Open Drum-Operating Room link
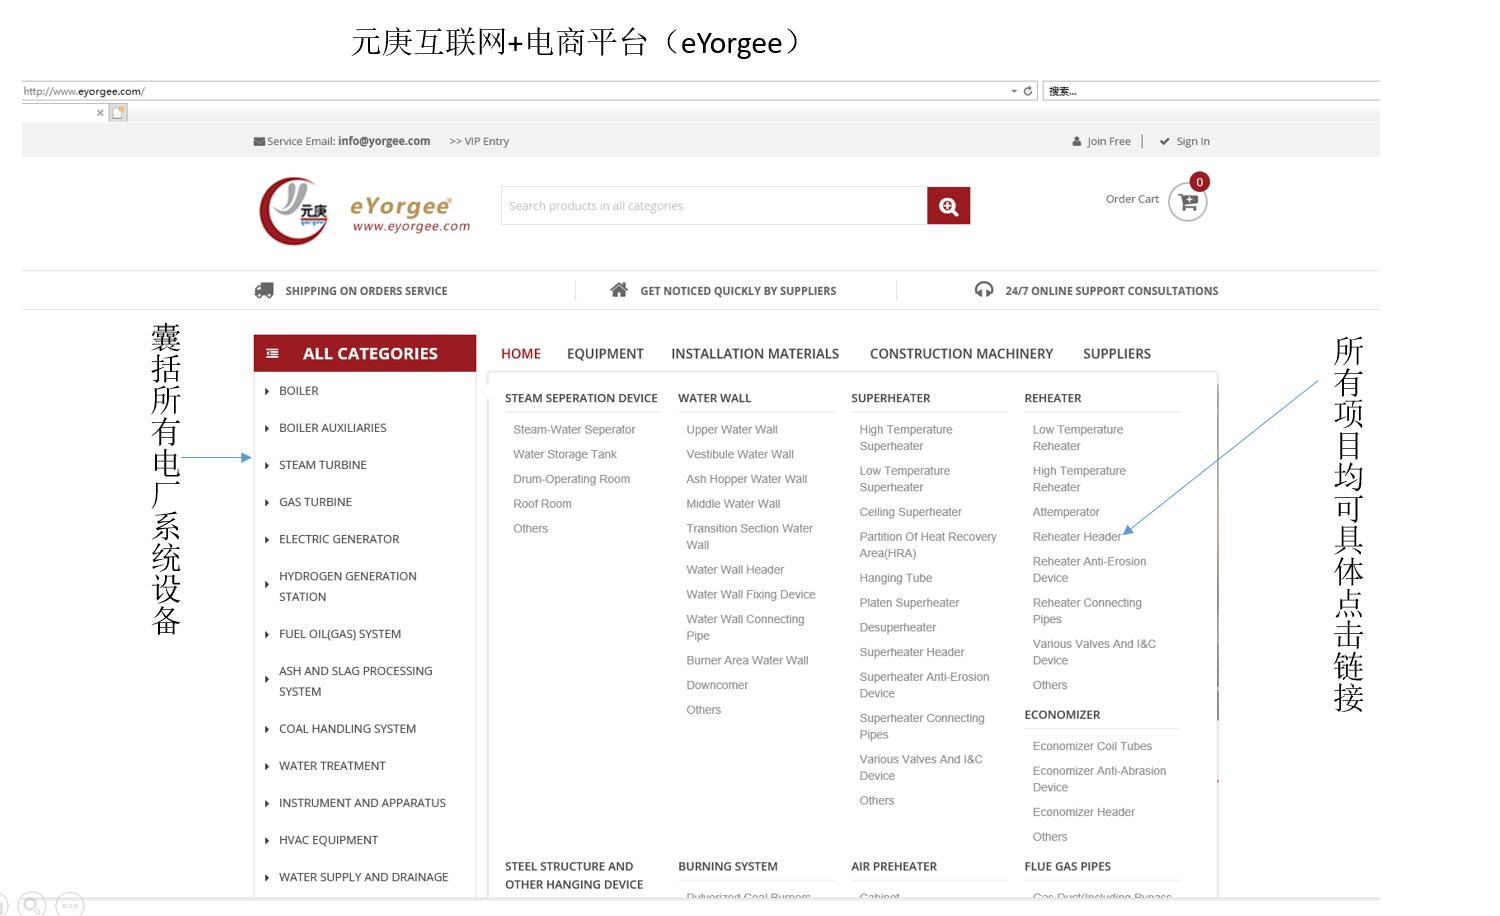1500x916 pixels. (571, 479)
